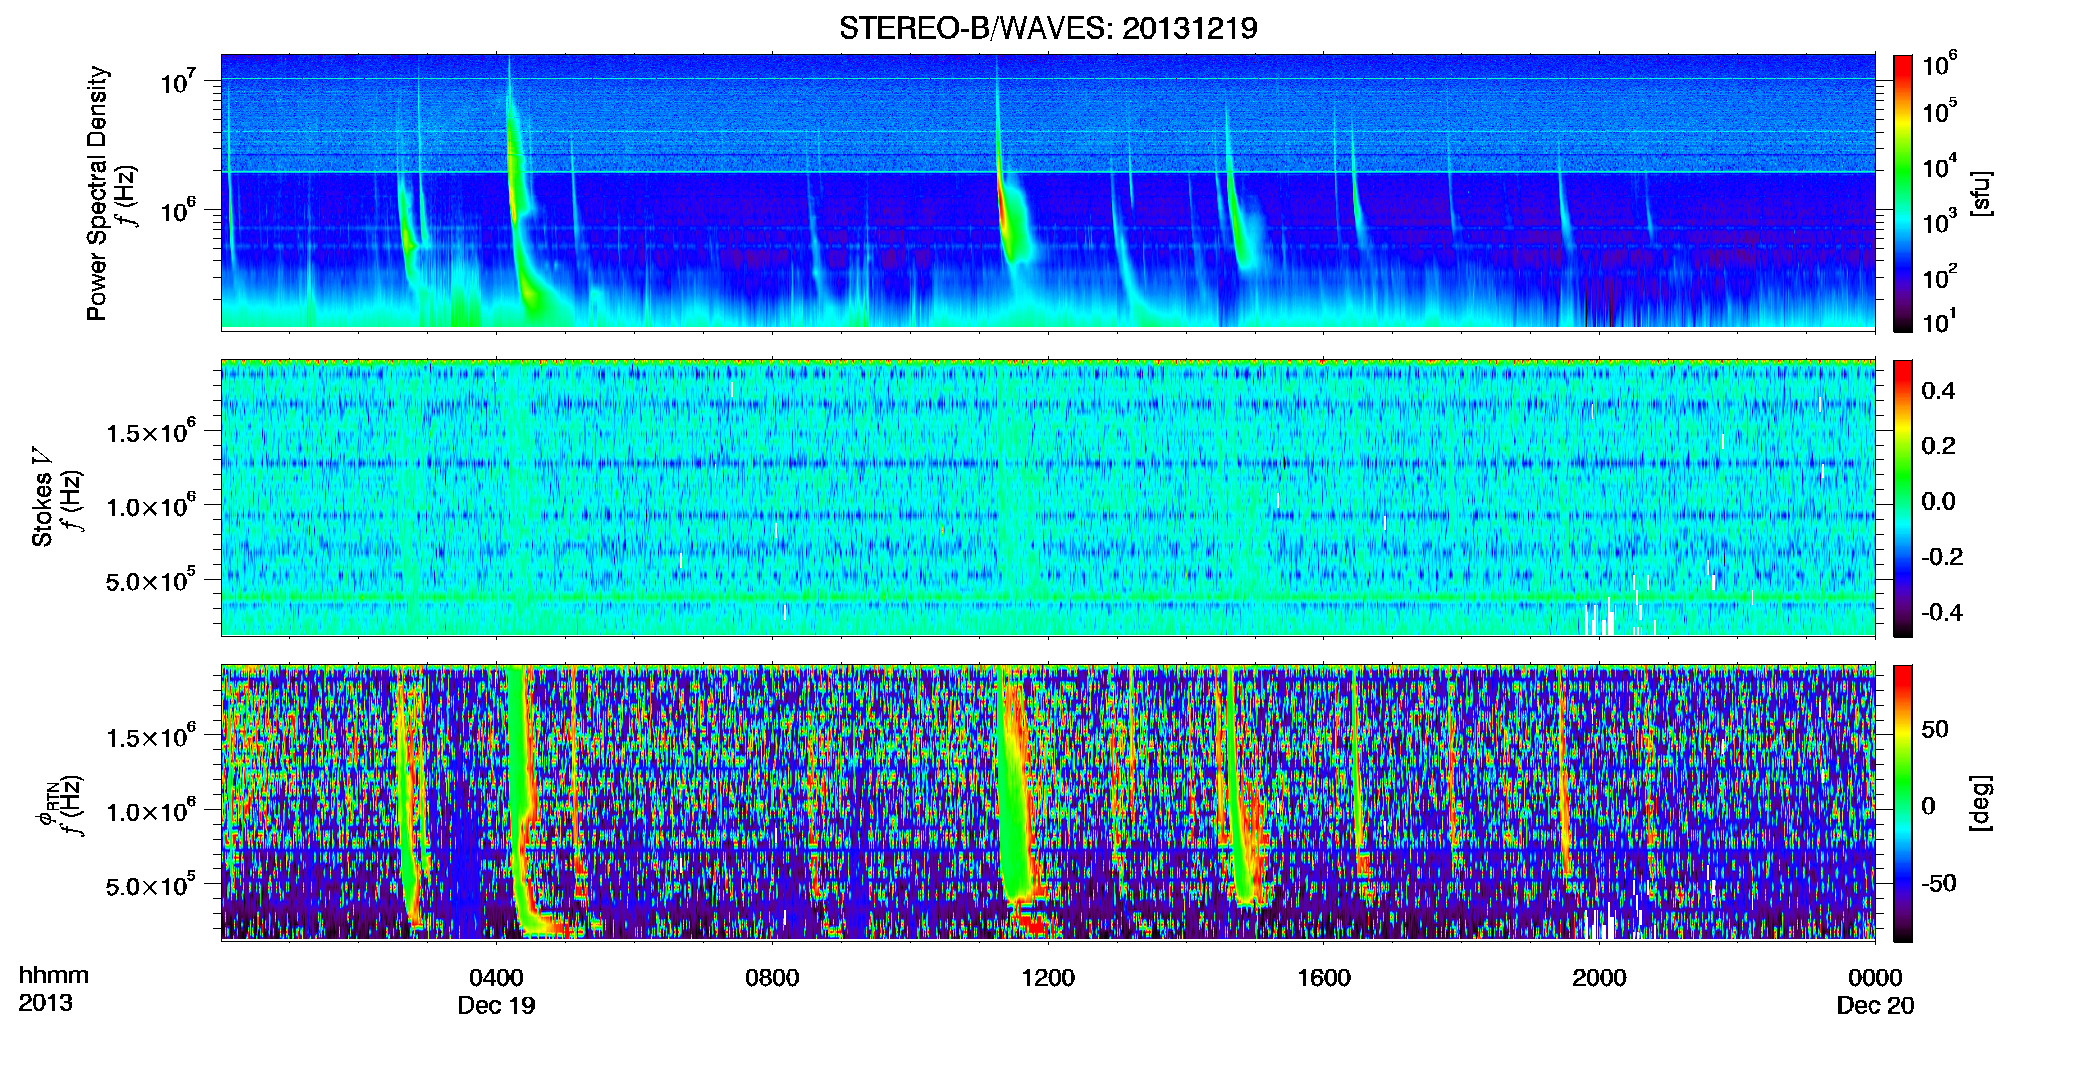Click "5.0×10^5" tick on the φRTN axis

[150, 885]
